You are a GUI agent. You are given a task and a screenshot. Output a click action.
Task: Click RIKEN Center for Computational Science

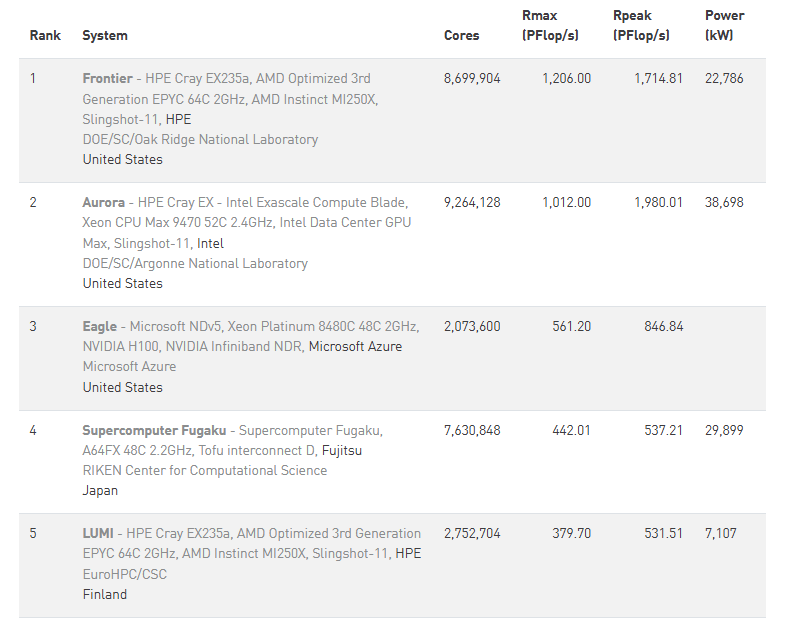[x=205, y=470]
